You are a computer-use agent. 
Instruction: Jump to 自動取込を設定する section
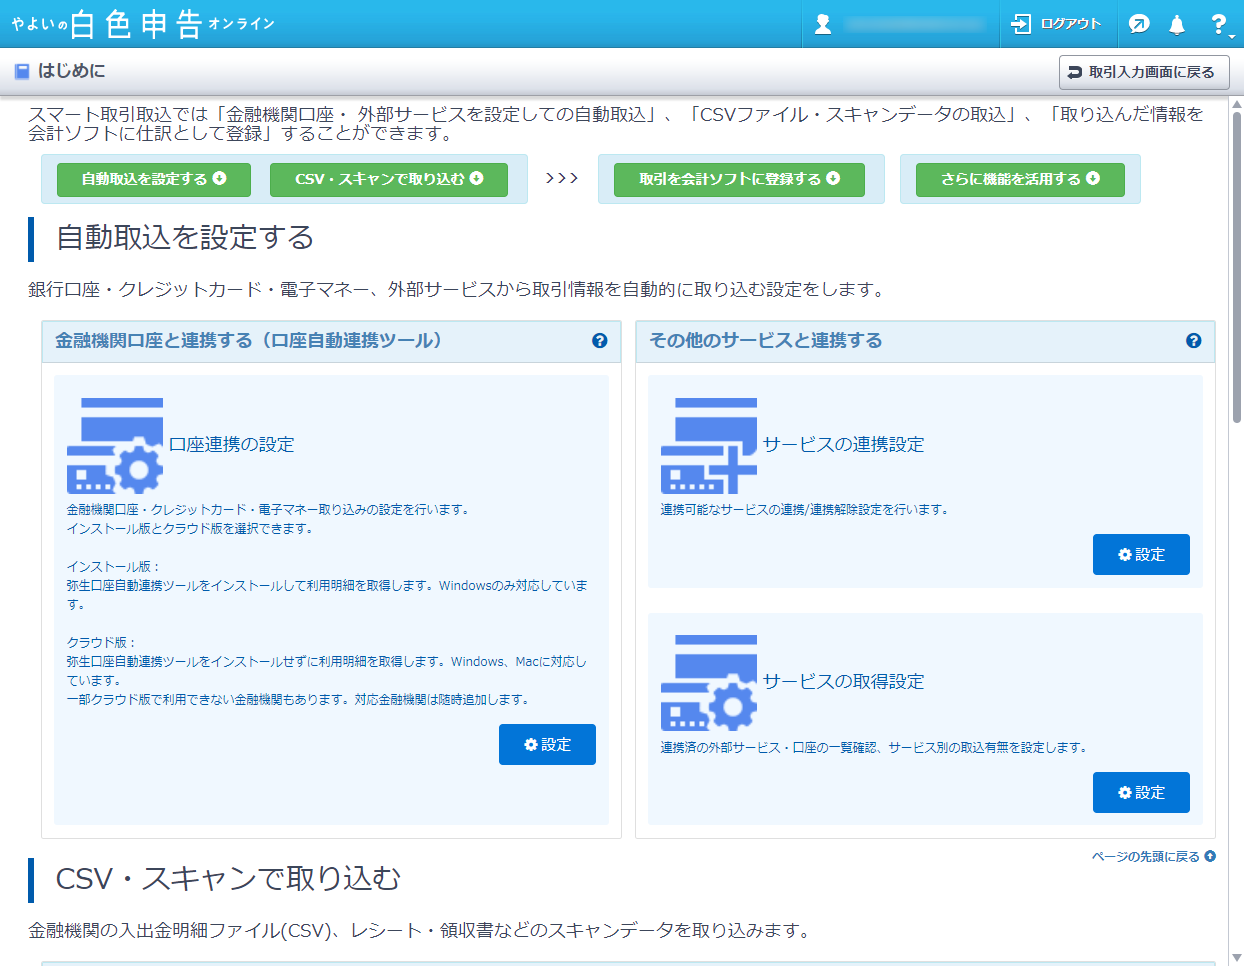click(154, 179)
